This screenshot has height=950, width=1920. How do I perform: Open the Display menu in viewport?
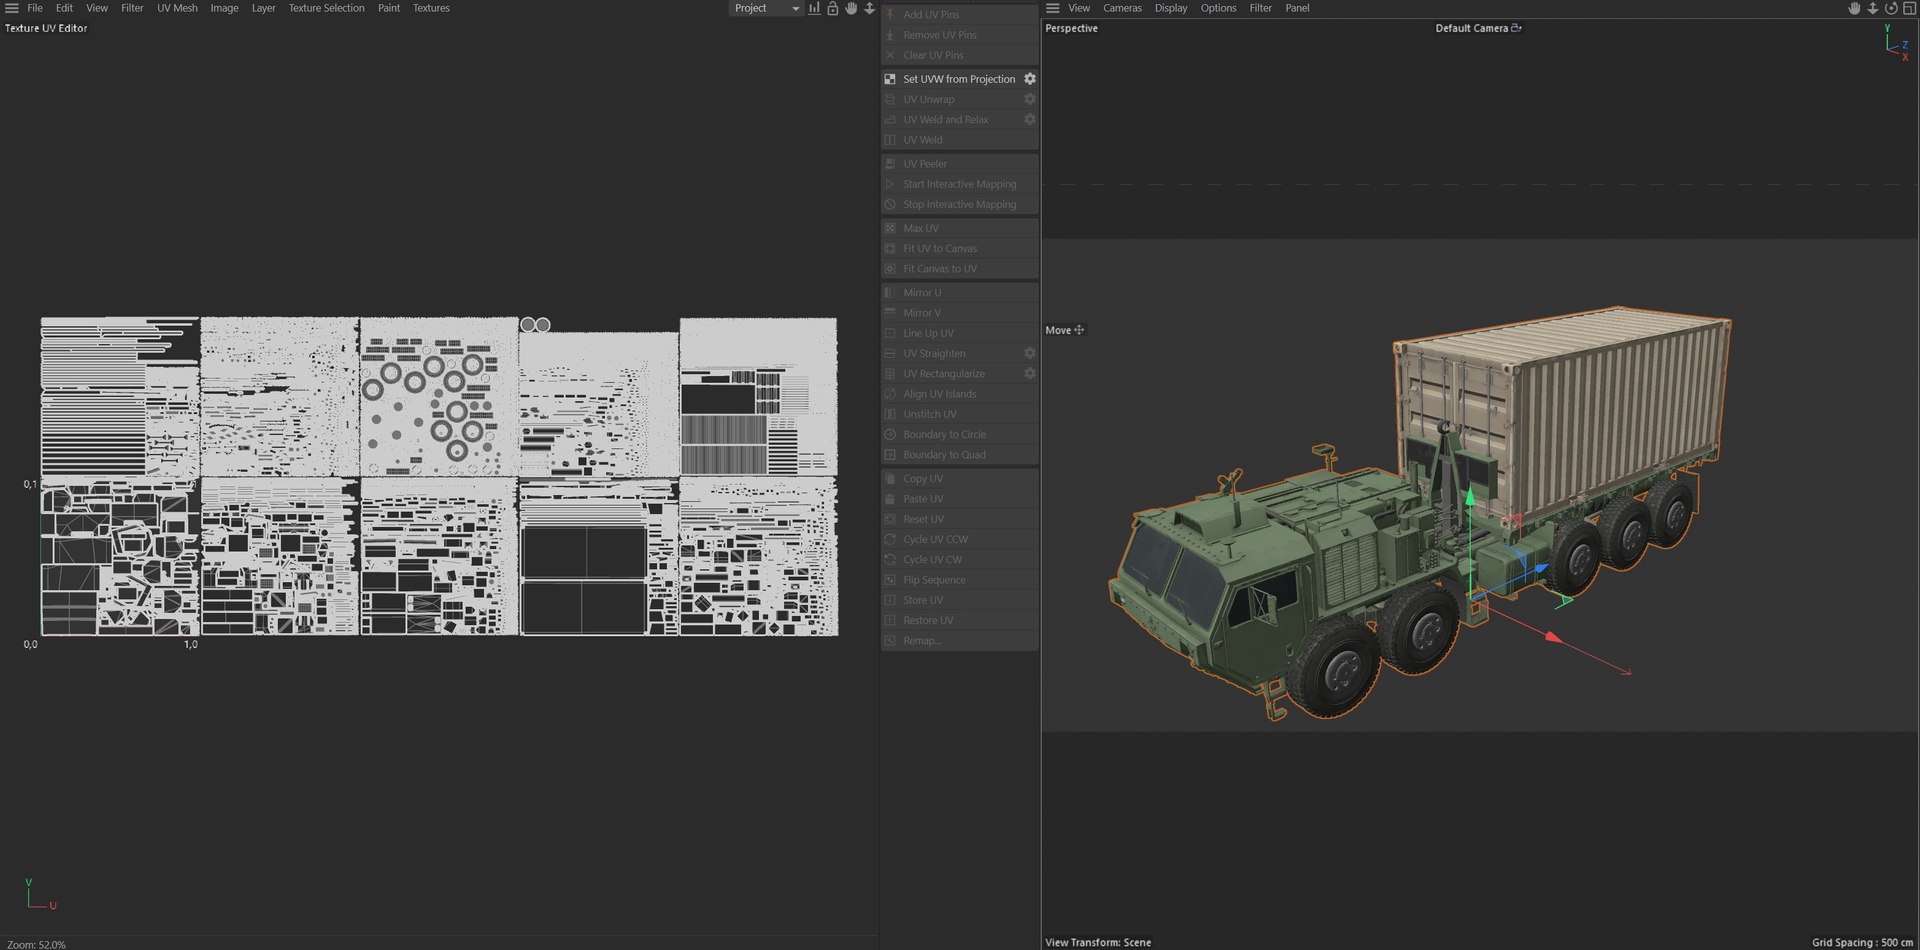pyautogui.click(x=1171, y=8)
